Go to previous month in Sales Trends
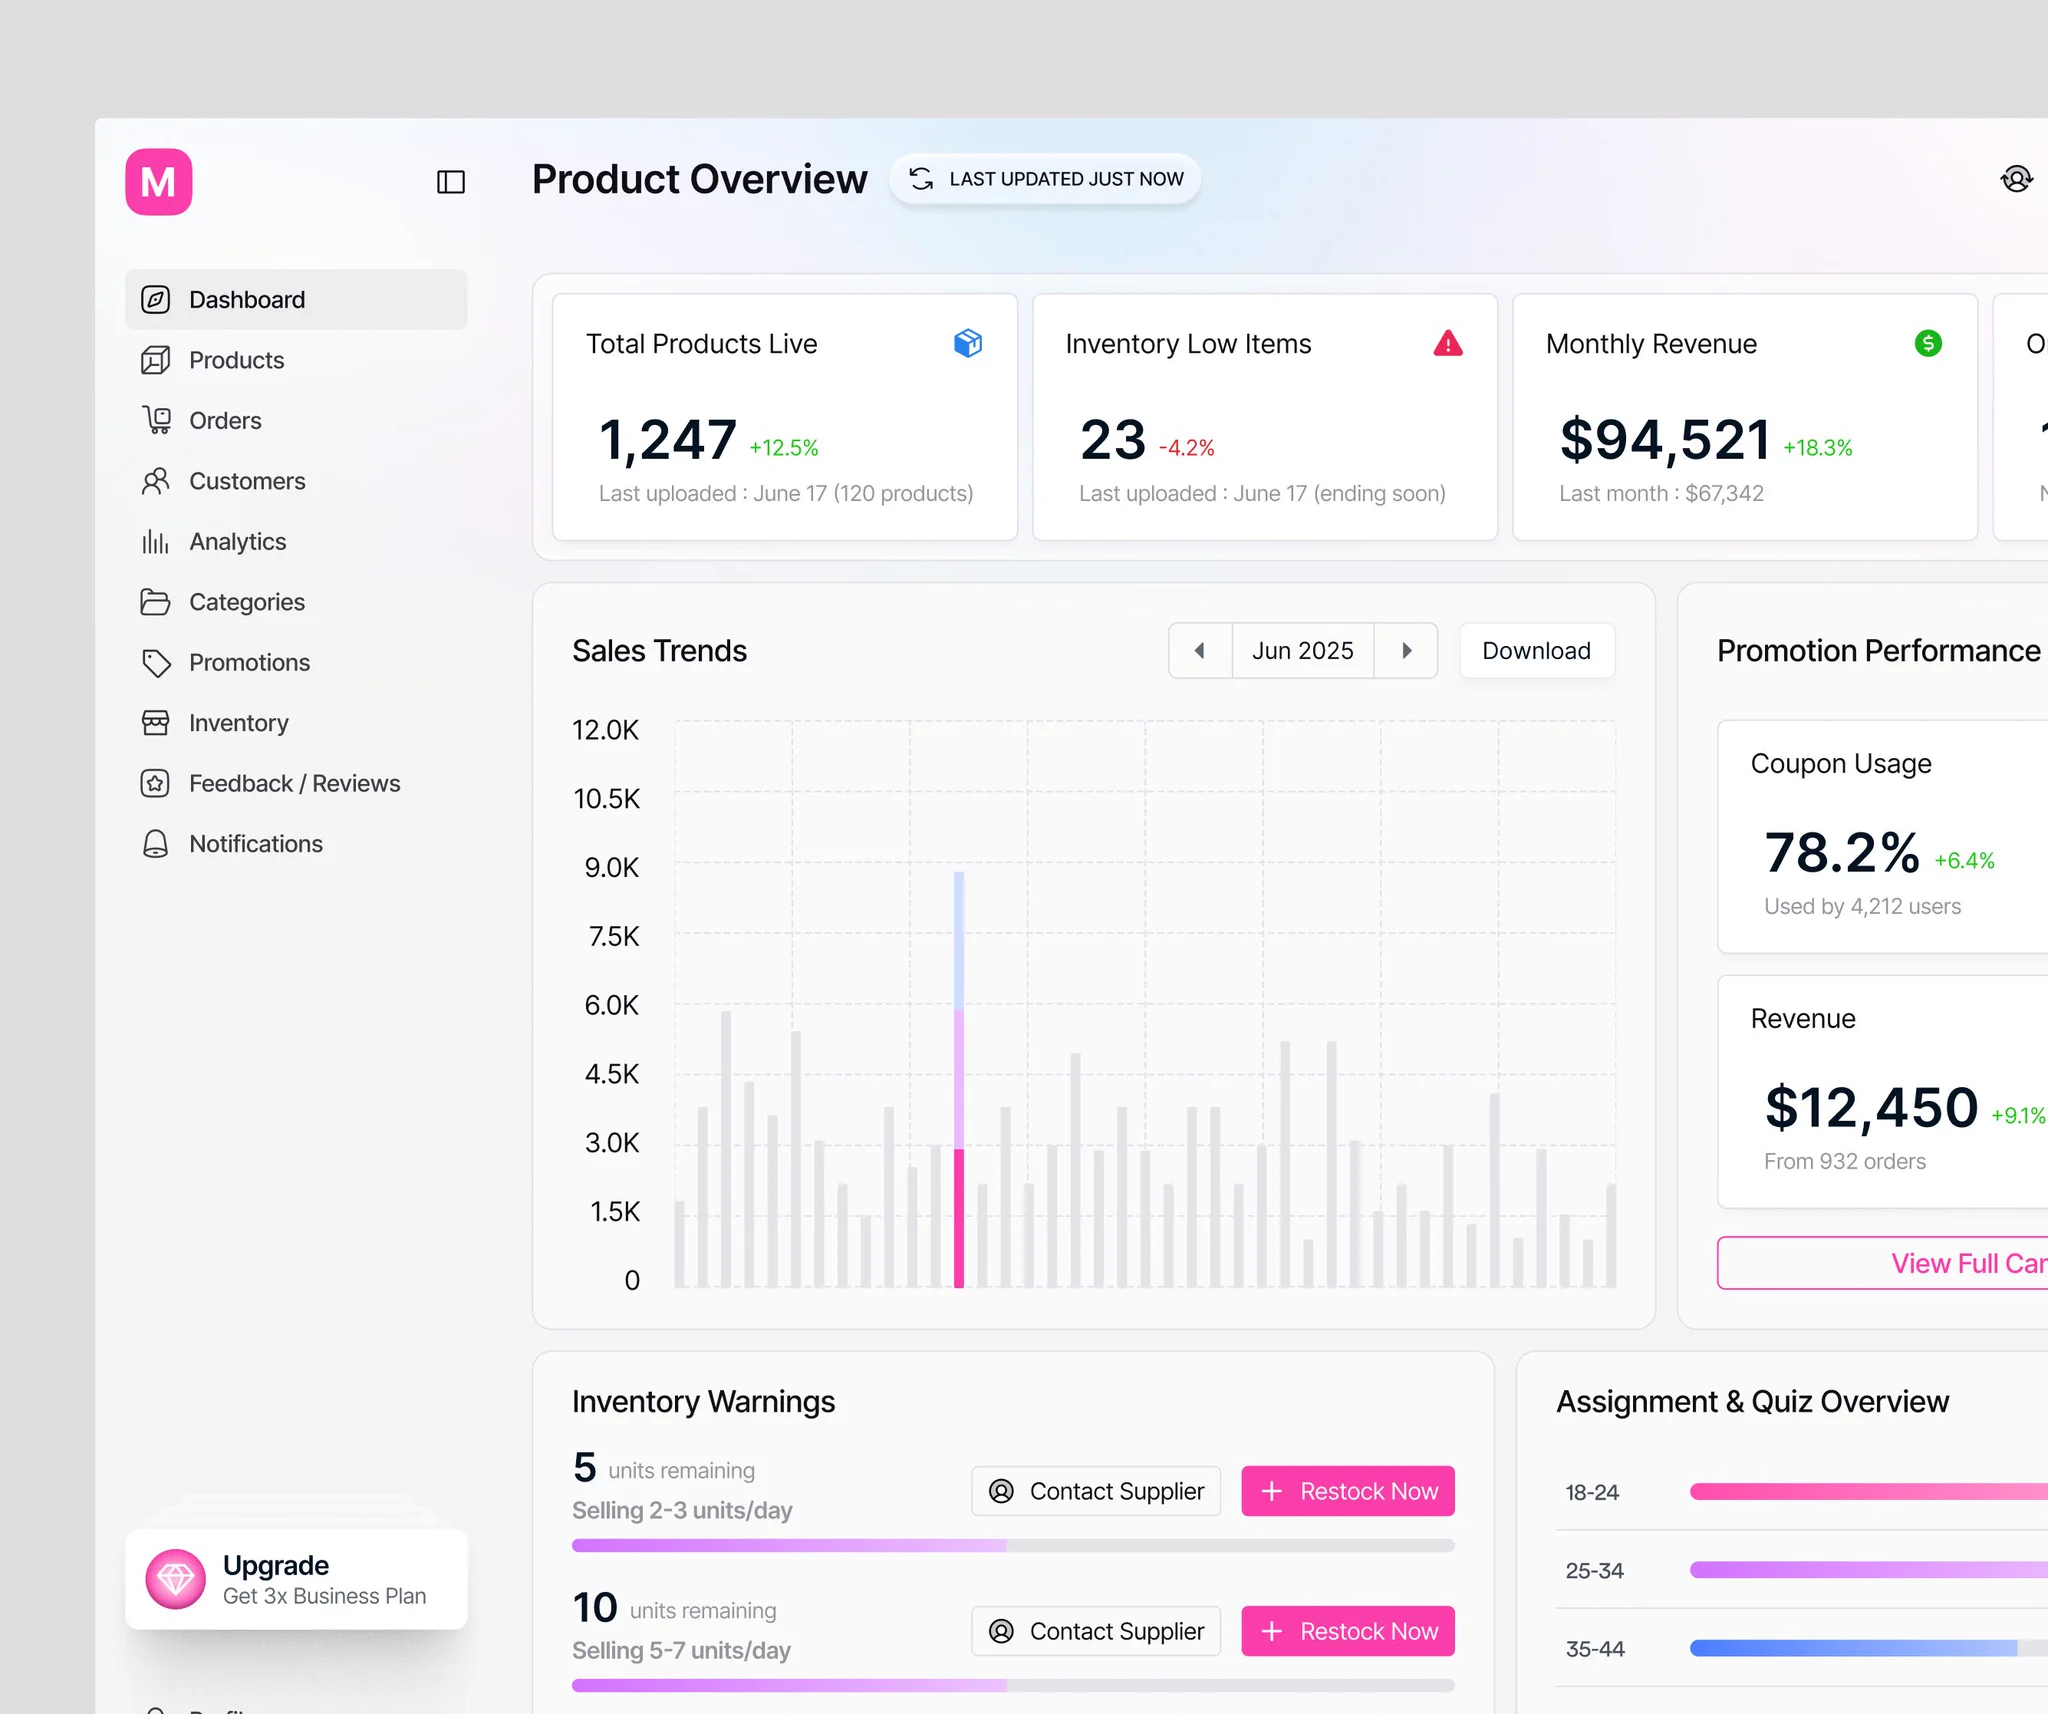2048x1714 pixels. pos(1200,651)
